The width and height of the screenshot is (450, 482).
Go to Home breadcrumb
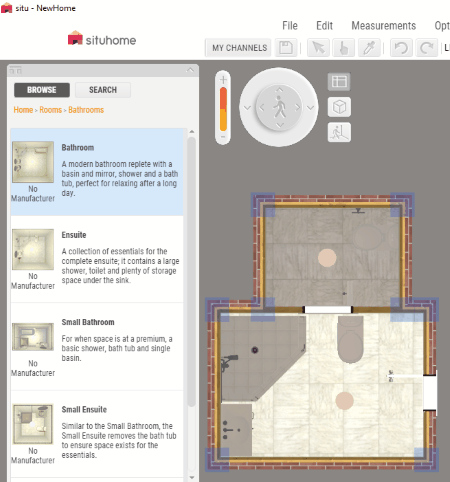click(23, 110)
